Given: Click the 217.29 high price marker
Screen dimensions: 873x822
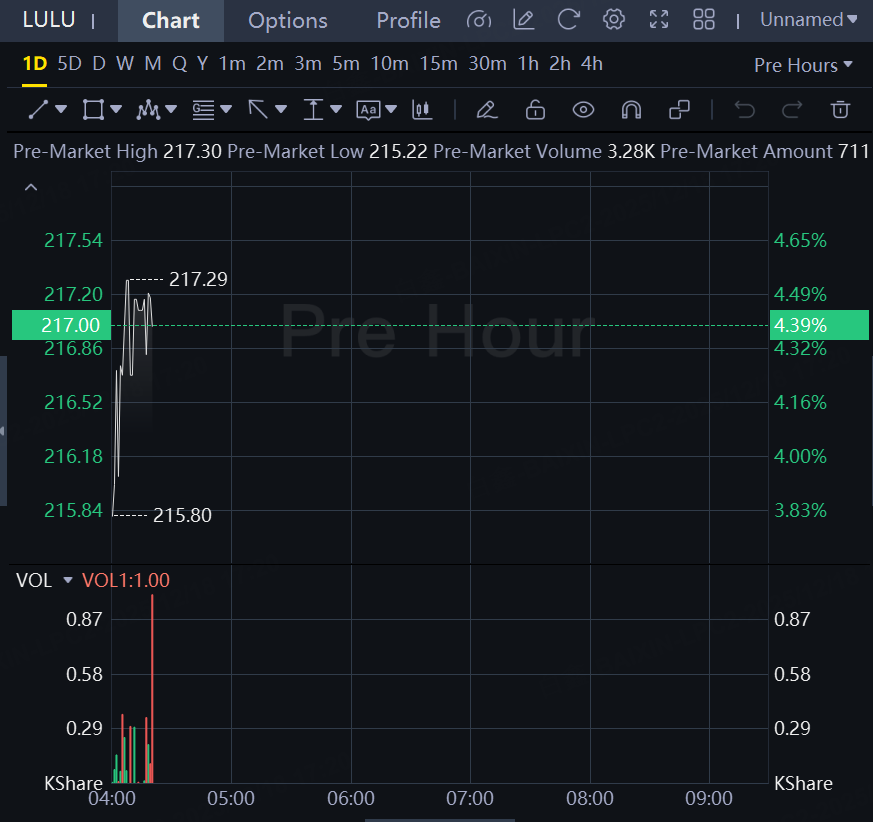Looking at the screenshot, I should 198,279.
